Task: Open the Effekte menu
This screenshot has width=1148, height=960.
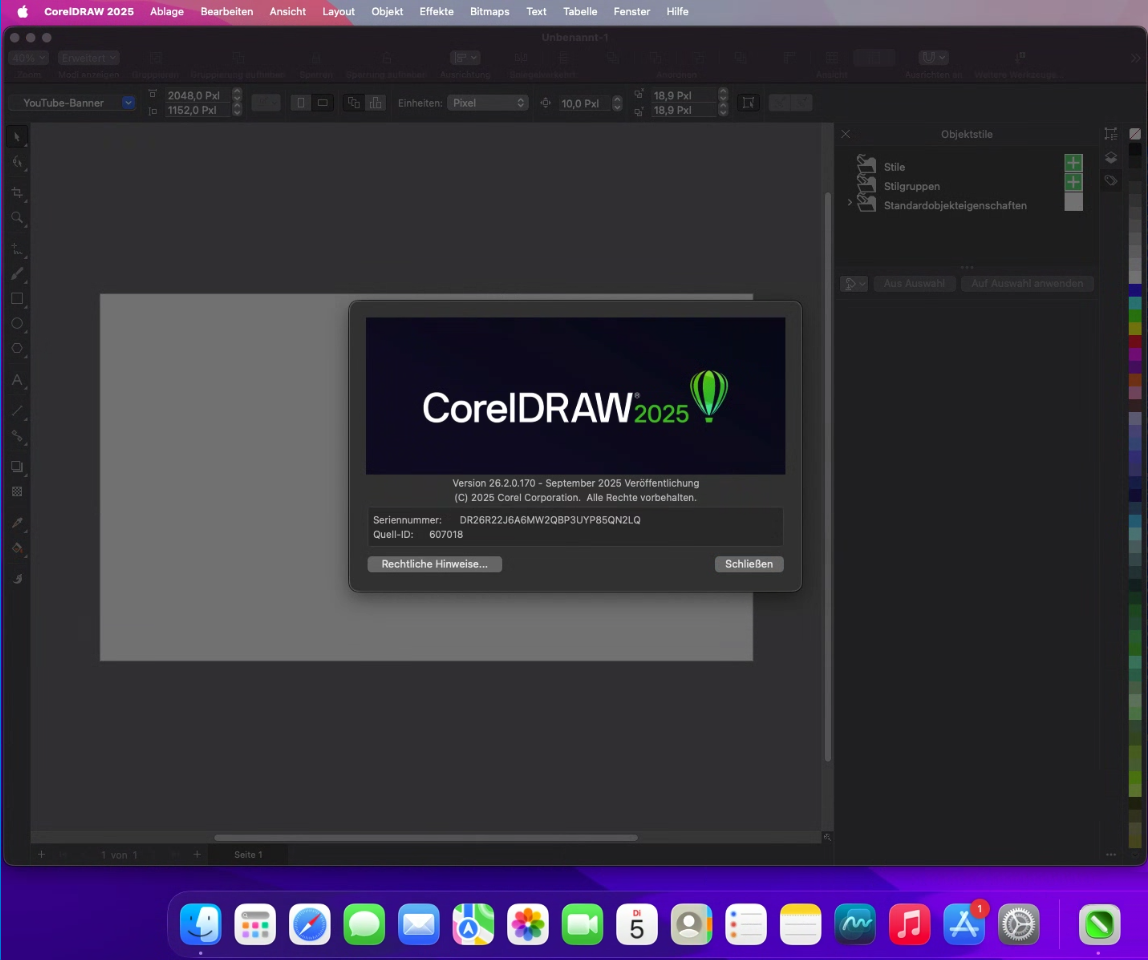Action: [x=436, y=11]
